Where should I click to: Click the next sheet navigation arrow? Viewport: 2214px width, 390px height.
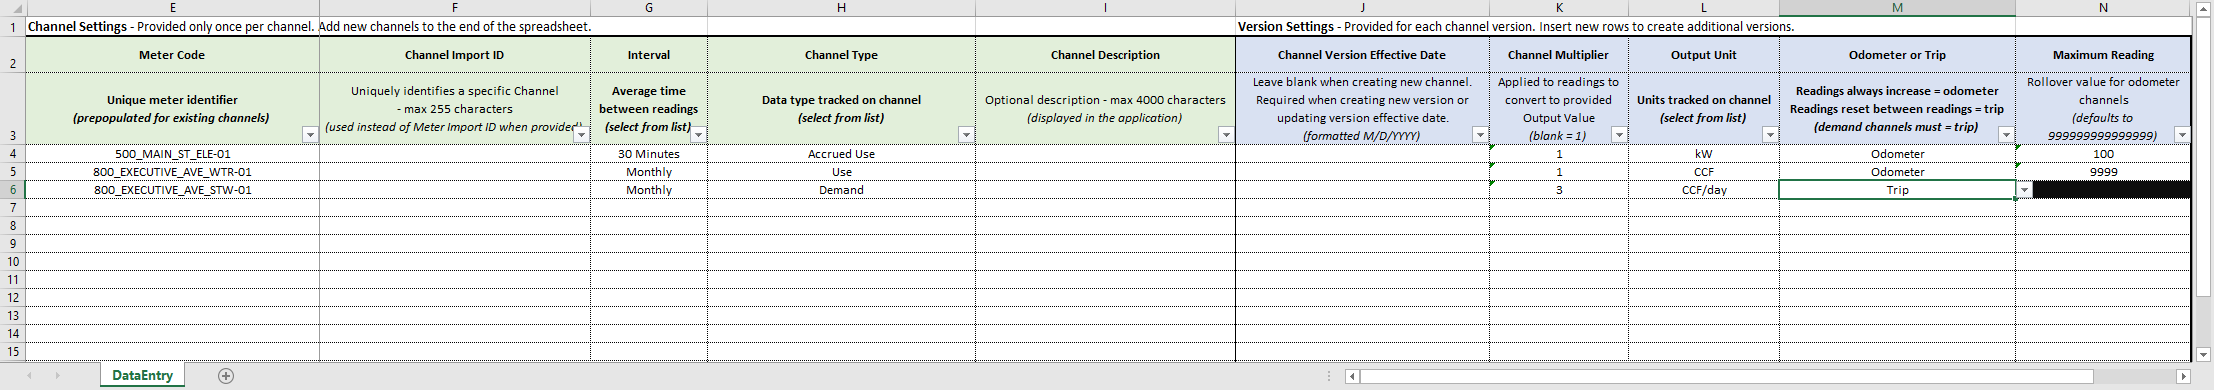[57, 376]
